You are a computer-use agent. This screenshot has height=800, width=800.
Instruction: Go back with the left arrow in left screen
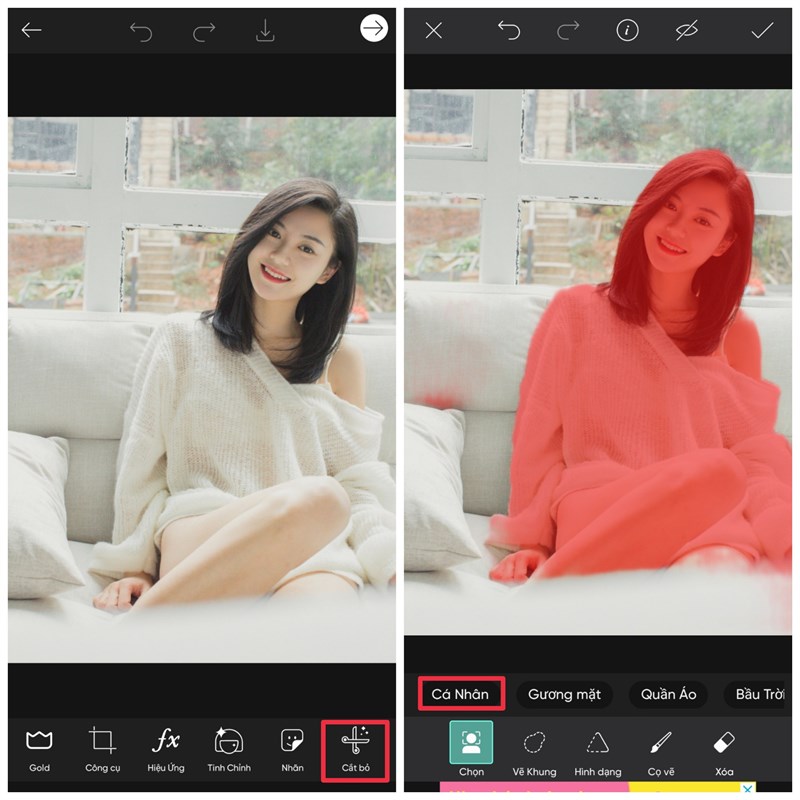click(31, 31)
